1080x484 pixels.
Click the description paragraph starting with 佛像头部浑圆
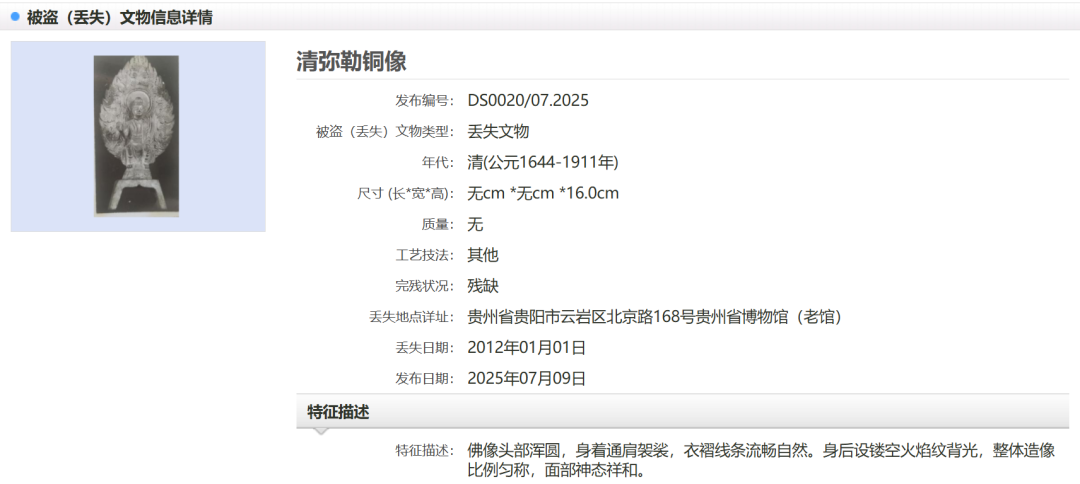coord(760,460)
